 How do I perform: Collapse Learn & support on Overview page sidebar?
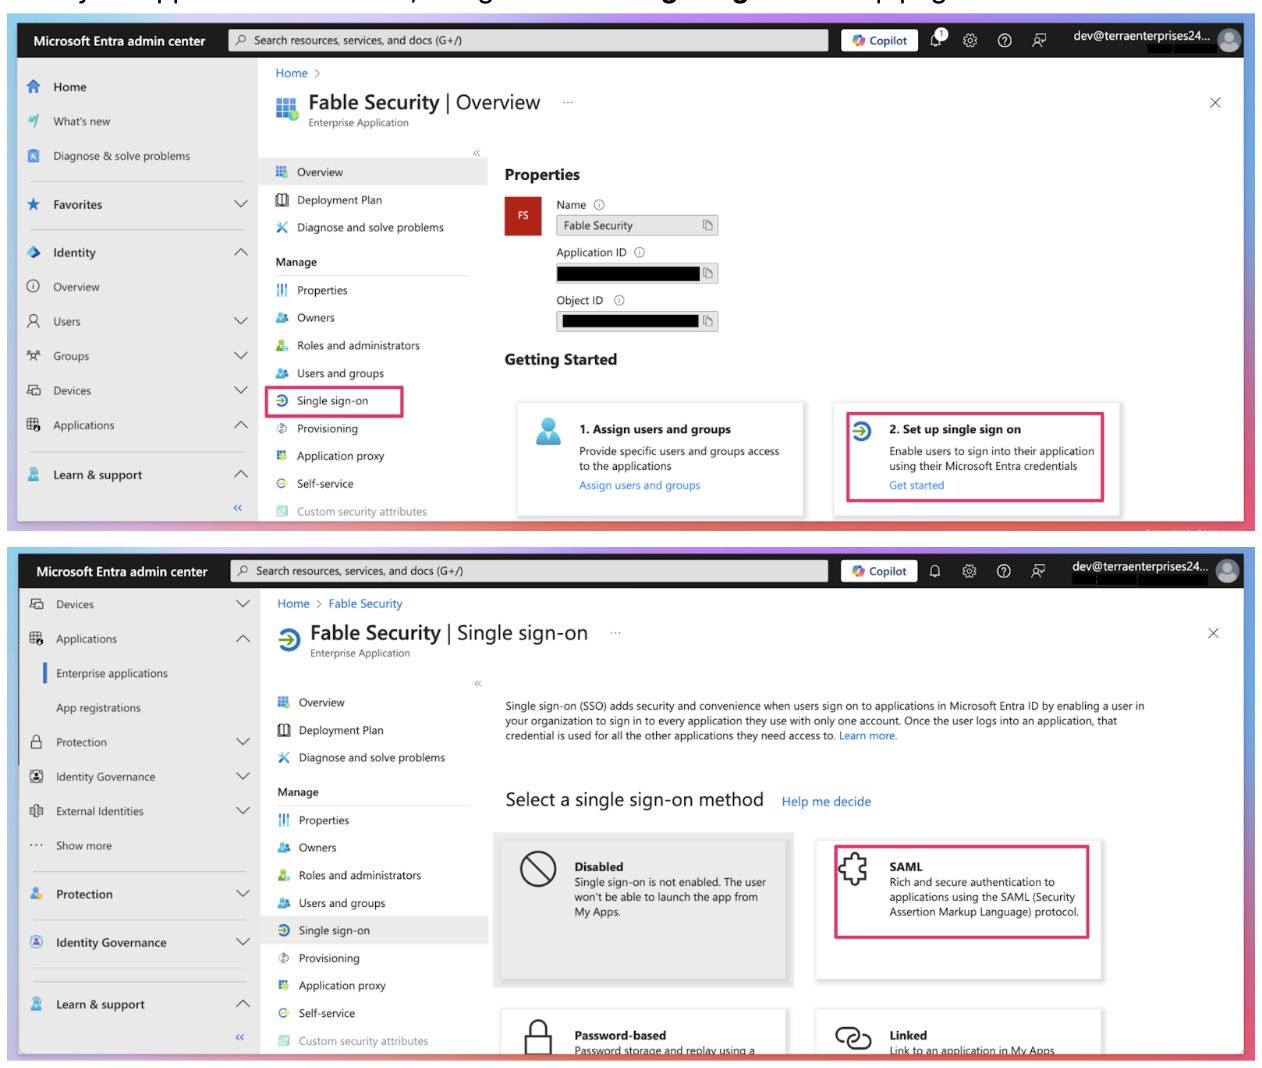coord(240,474)
